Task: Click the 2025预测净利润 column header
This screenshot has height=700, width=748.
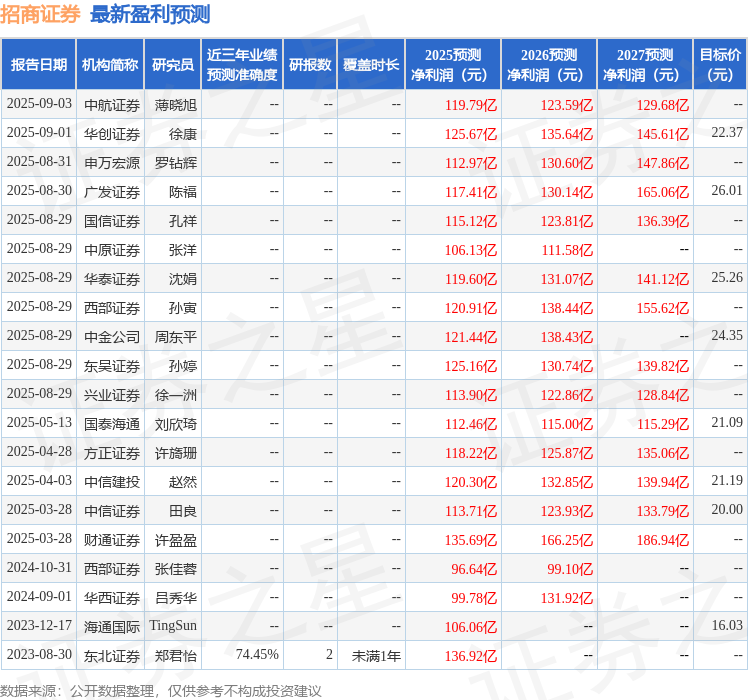Action: 453,64
